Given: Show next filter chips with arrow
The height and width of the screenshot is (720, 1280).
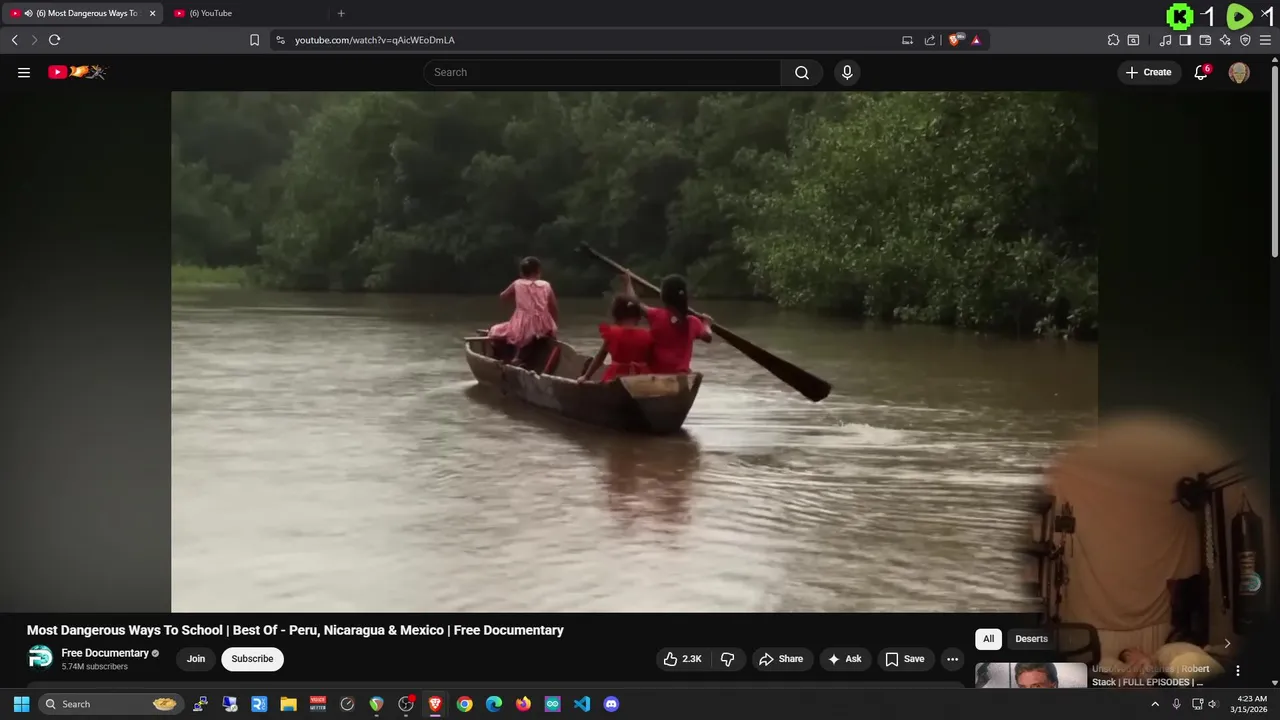Looking at the screenshot, I should click(1227, 643).
